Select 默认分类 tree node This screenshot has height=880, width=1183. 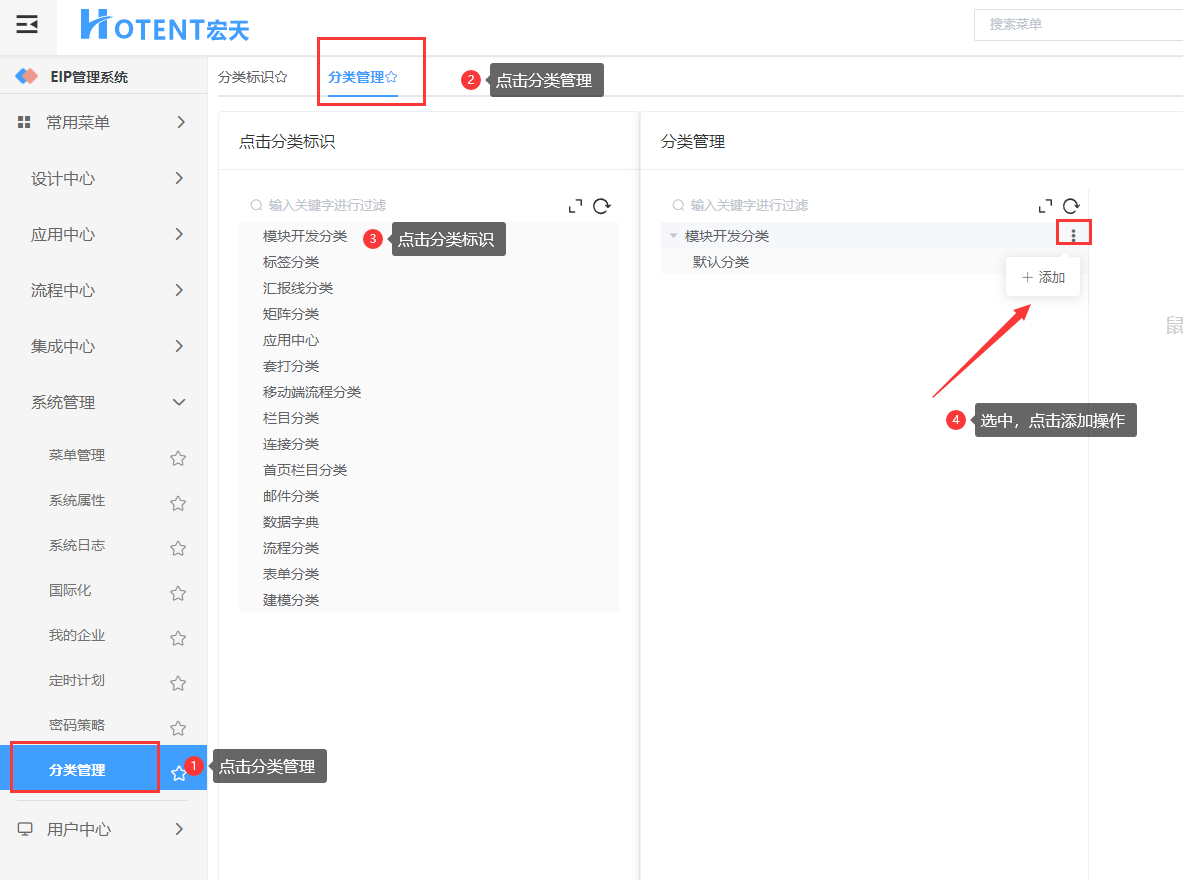coord(721,262)
